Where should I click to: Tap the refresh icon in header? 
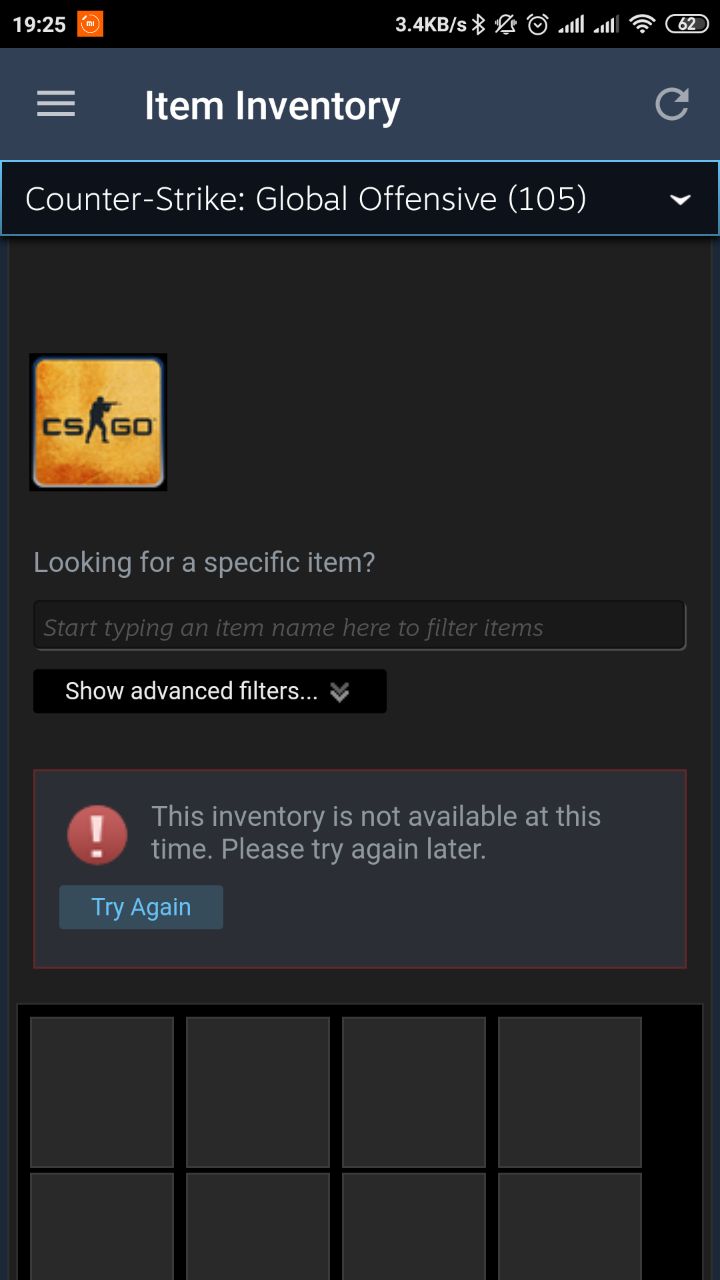click(672, 104)
